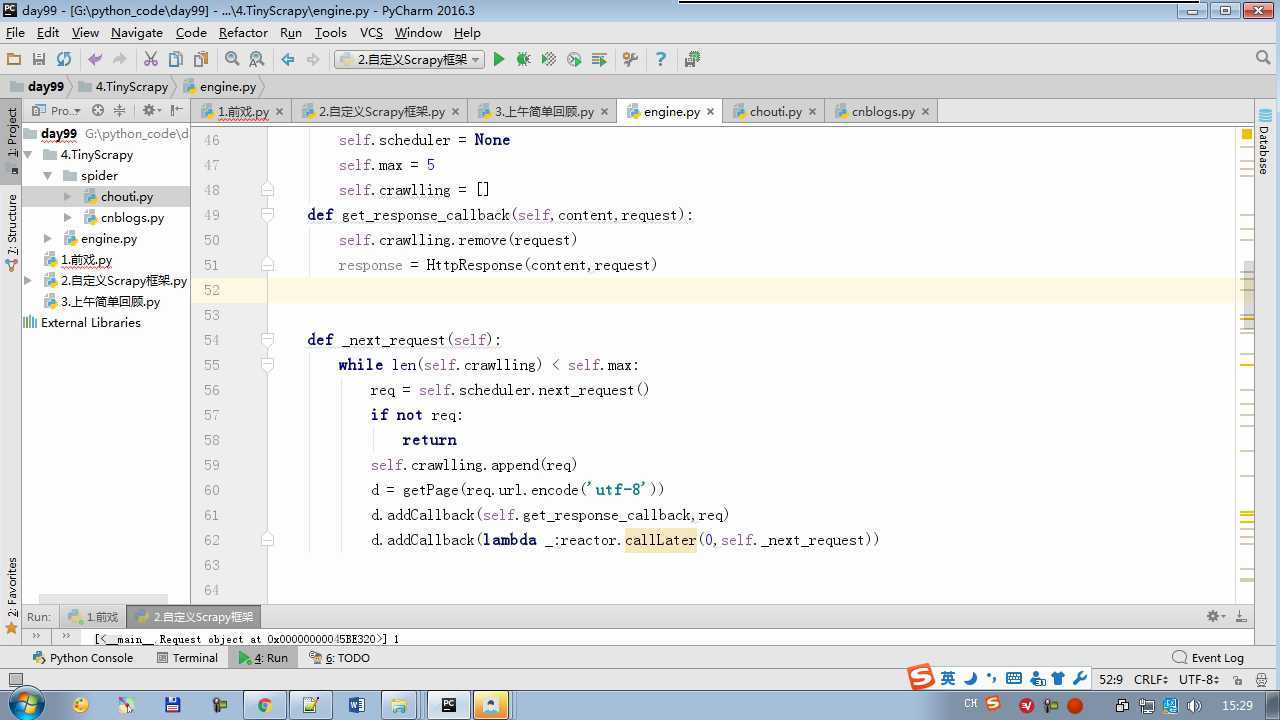1280x720 pixels.
Task: Open the Event Log
Action: click(1208, 658)
